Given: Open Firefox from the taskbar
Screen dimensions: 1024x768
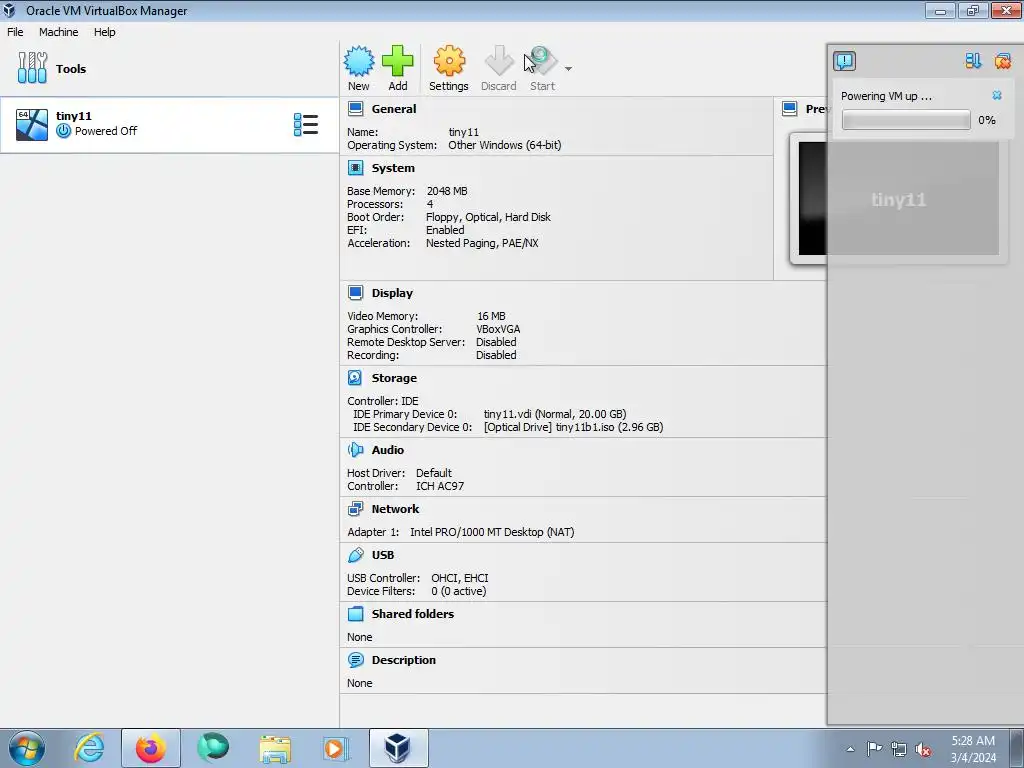Looking at the screenshot, I should click(x=150, y=748).
